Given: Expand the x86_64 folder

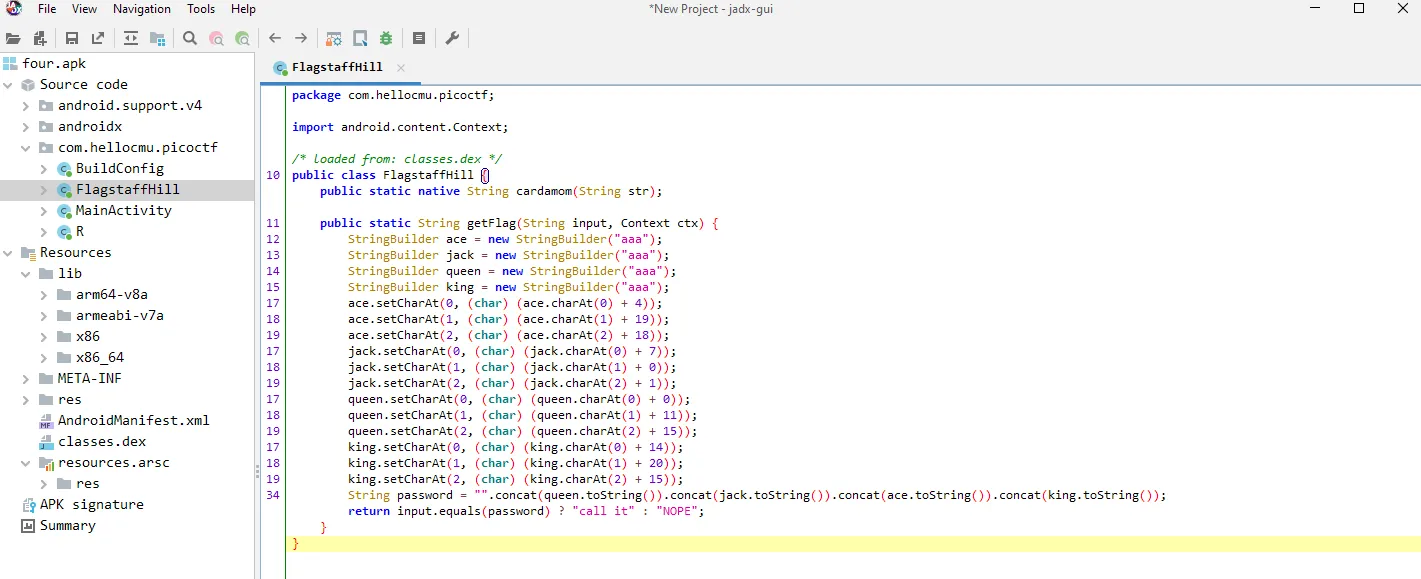Looking at the screenshot, I should [45, 358].
